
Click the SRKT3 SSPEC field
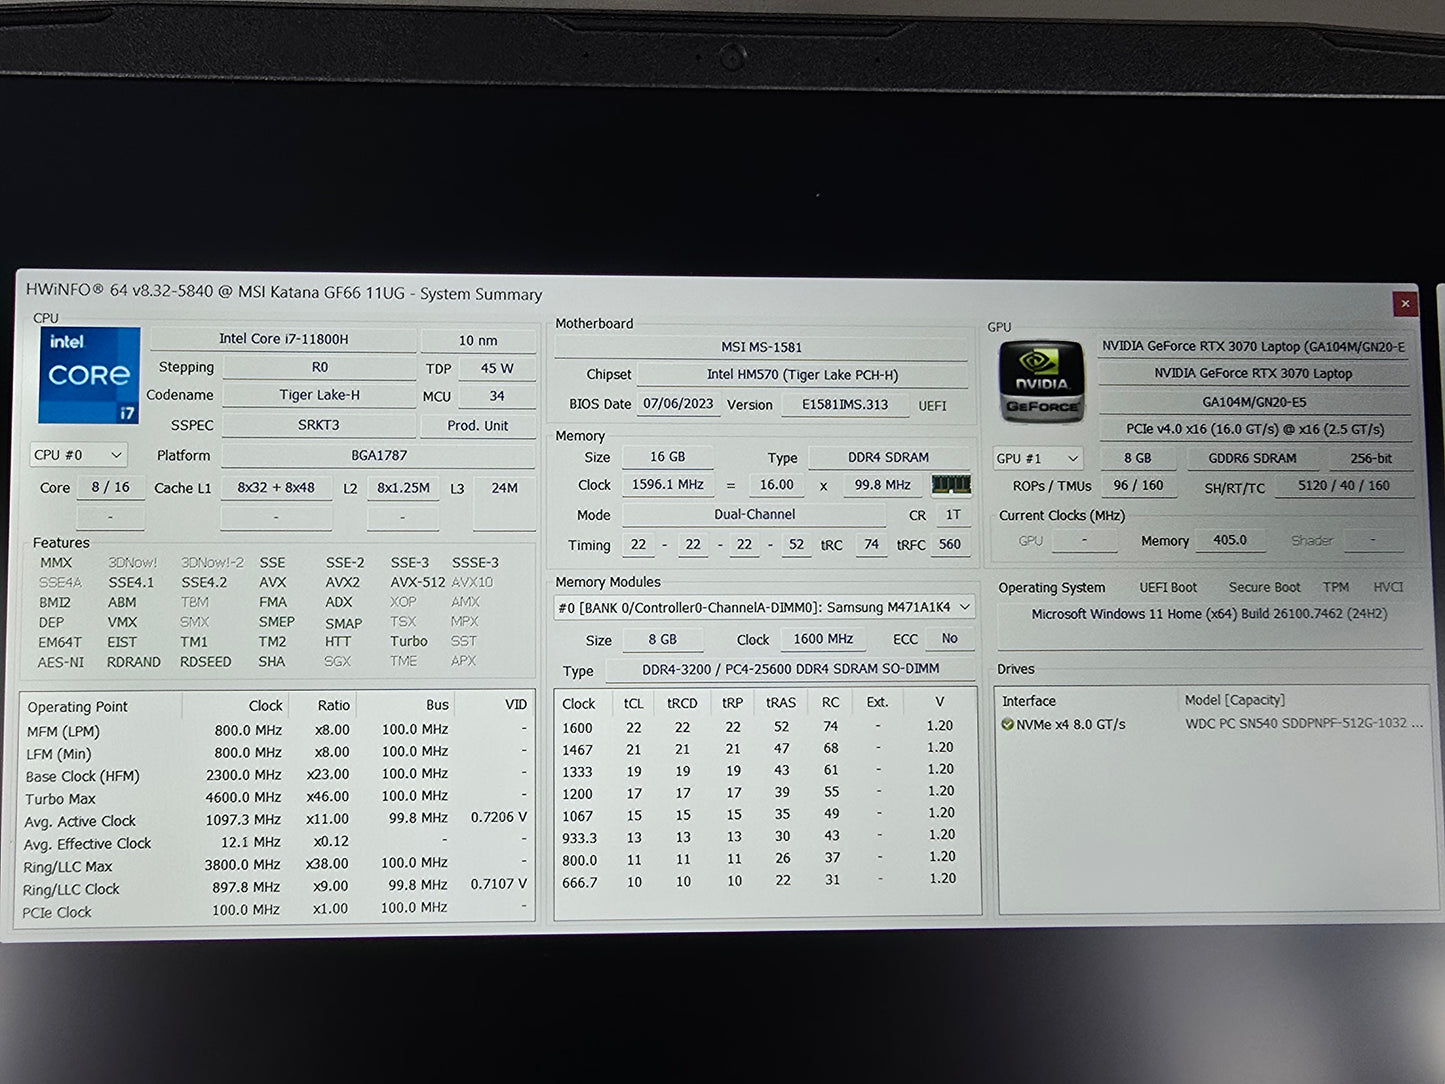click(319, 425)
